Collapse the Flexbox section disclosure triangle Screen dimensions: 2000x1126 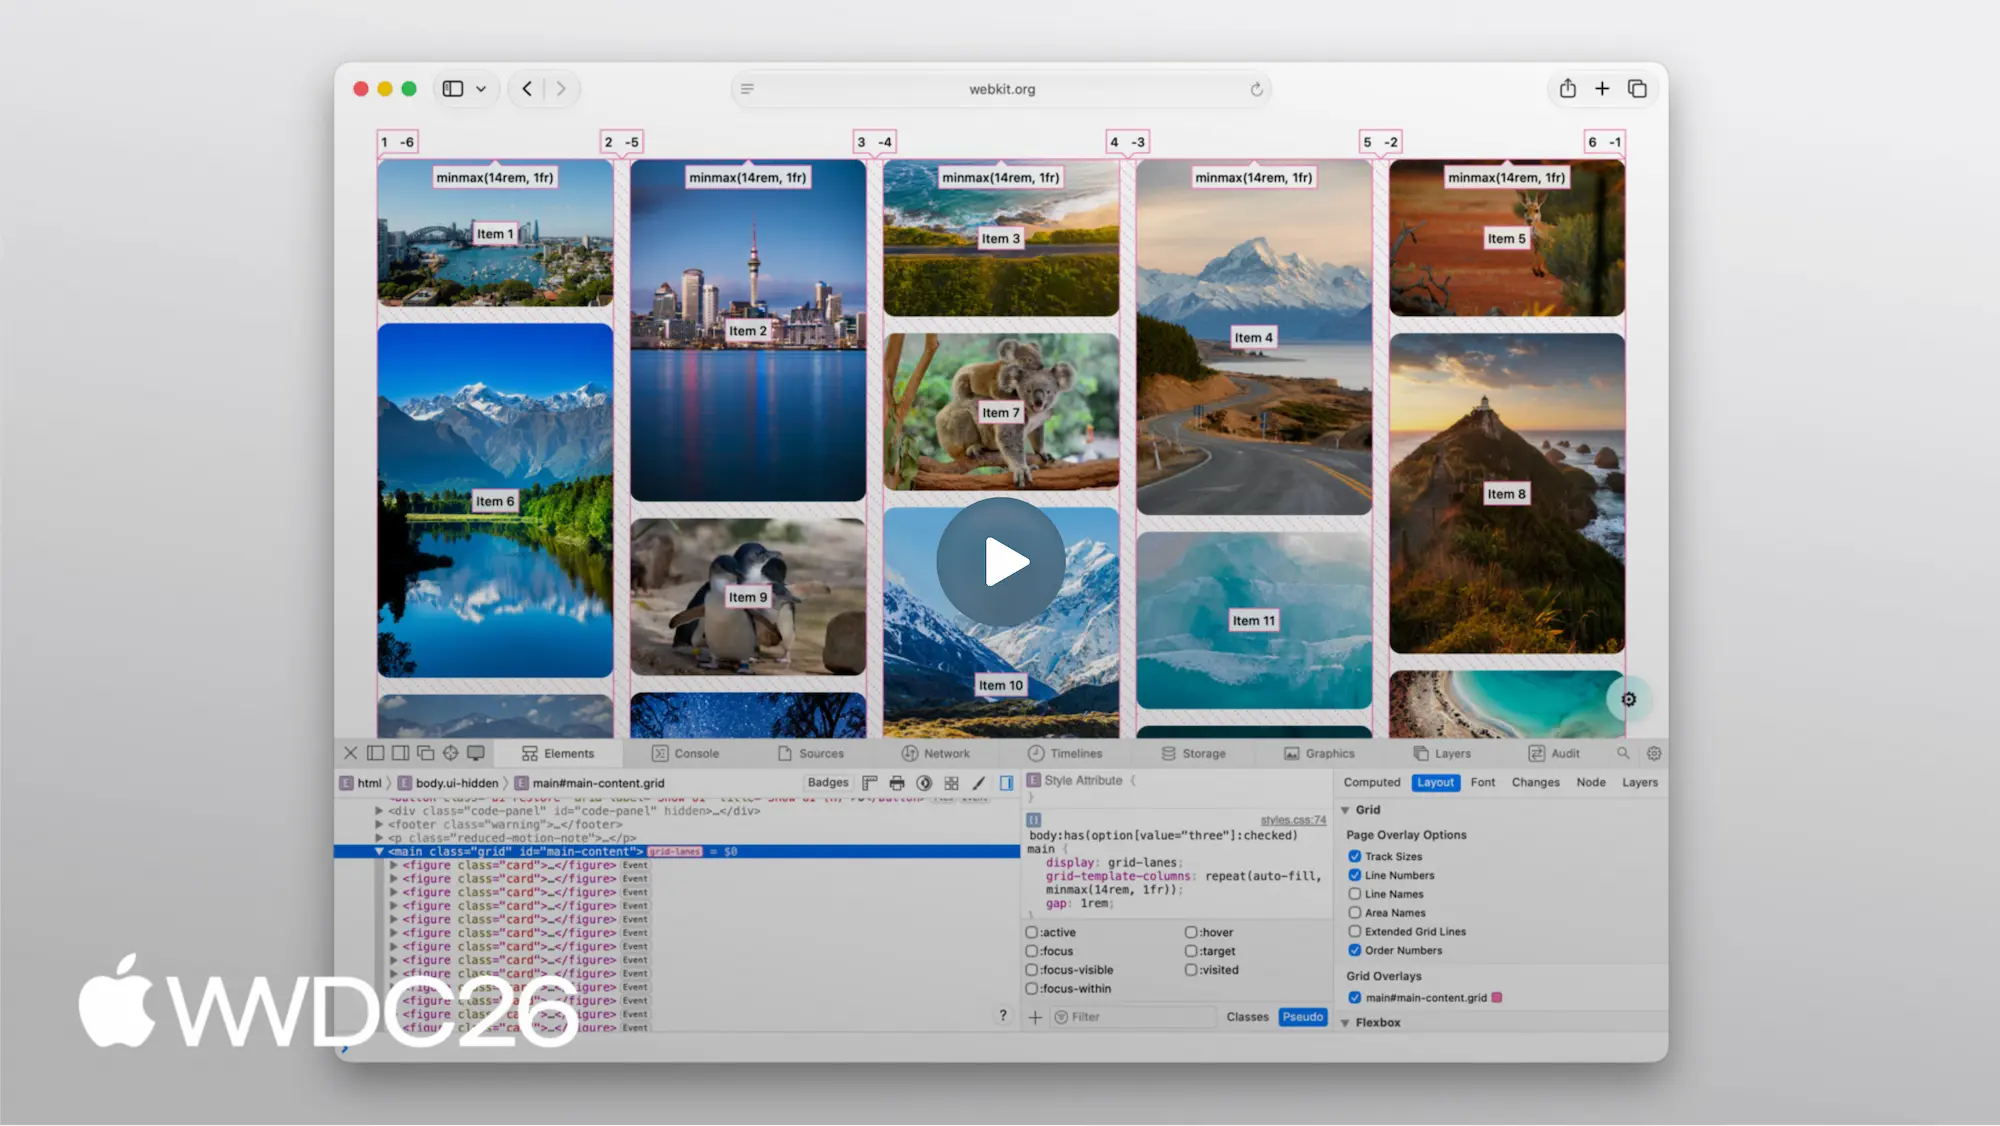(x=1345, y=1023)
